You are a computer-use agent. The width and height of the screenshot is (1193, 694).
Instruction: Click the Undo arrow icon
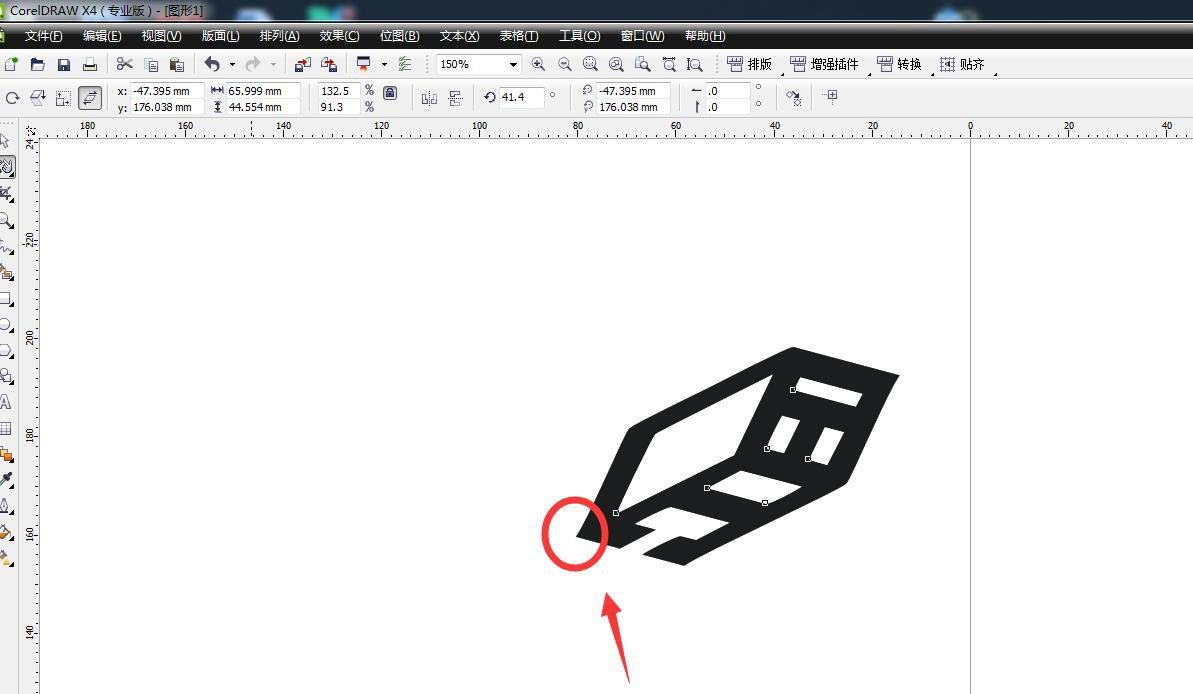click(x=212, y=65)
